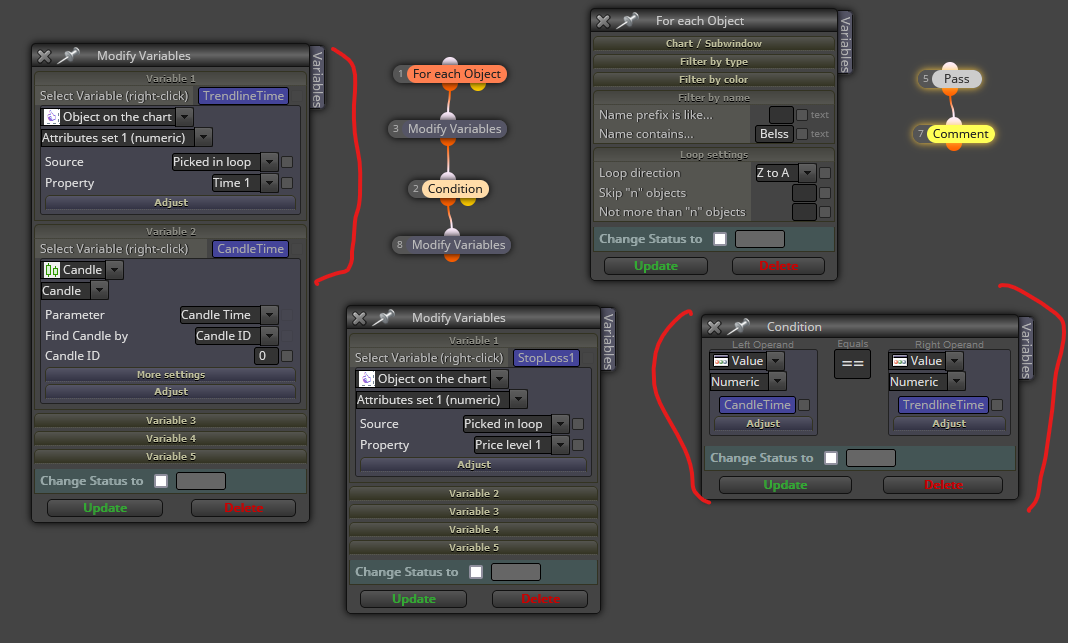The height and width of the screenshot is (643, 1068).
Task: Open the Loop direction Z to A dropdown
Action: click(x=807, y=173)
